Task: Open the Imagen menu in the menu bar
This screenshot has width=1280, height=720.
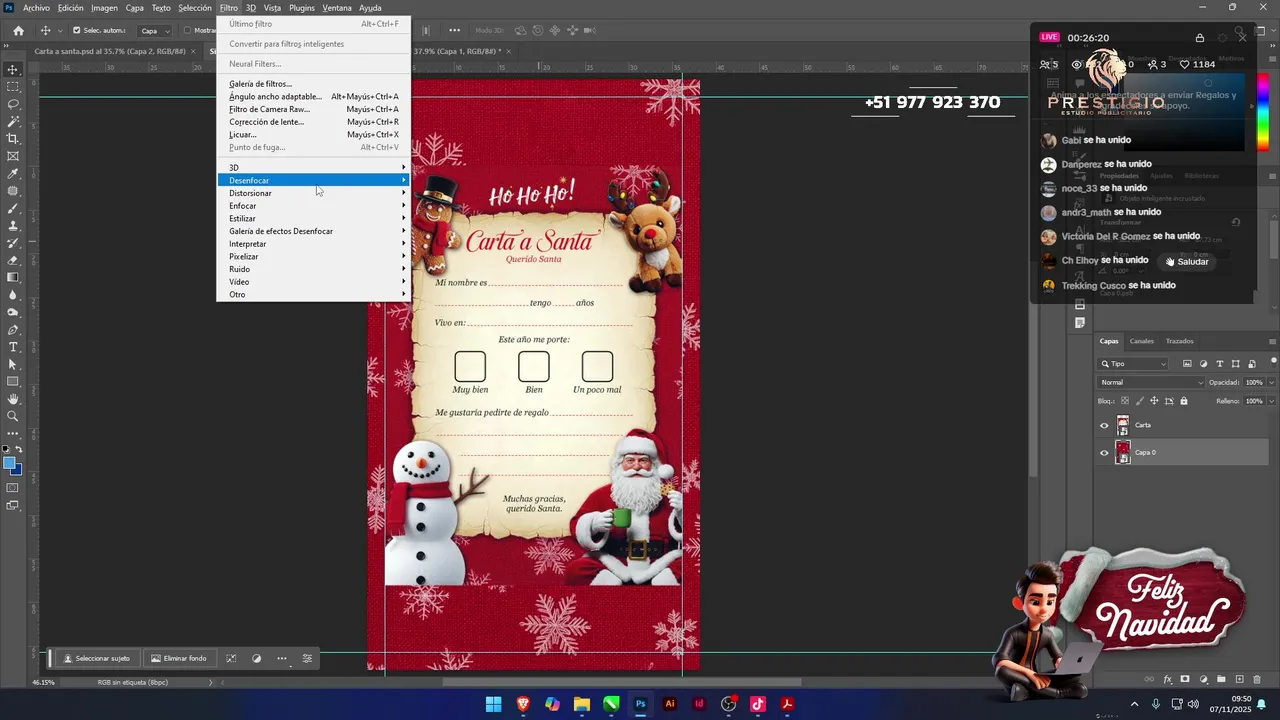Action: point(104,8)
